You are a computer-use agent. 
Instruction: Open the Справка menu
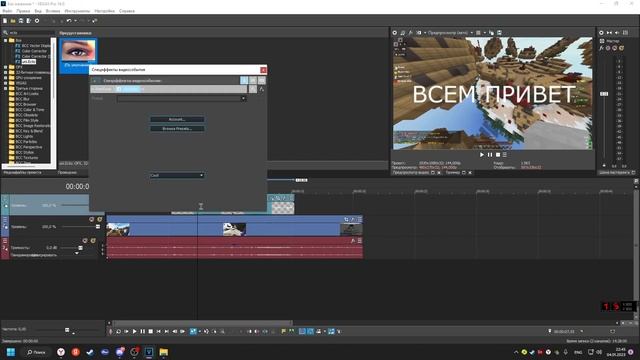point(127,11)
